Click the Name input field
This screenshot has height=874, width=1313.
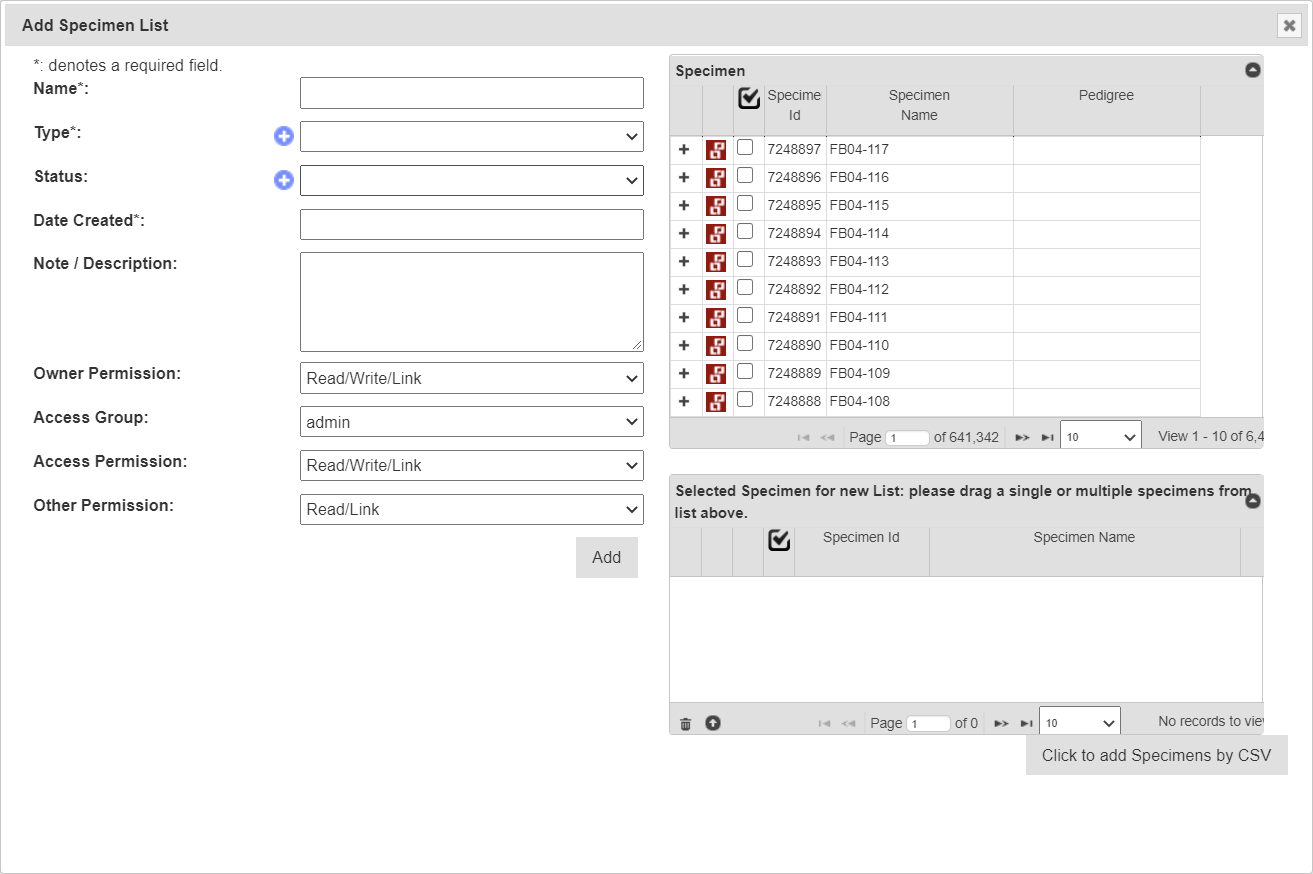click(x=471, y=93)
